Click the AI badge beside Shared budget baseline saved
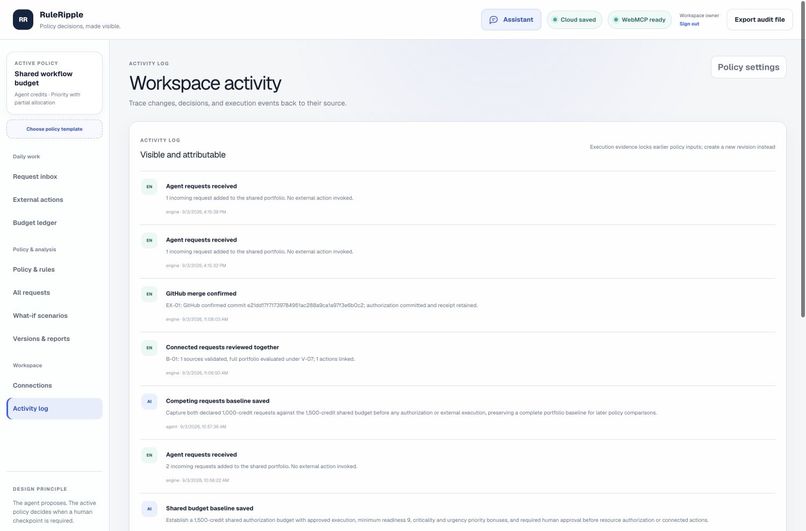The image size is (806, 531). pyautogui.click(x=149, y=509)
